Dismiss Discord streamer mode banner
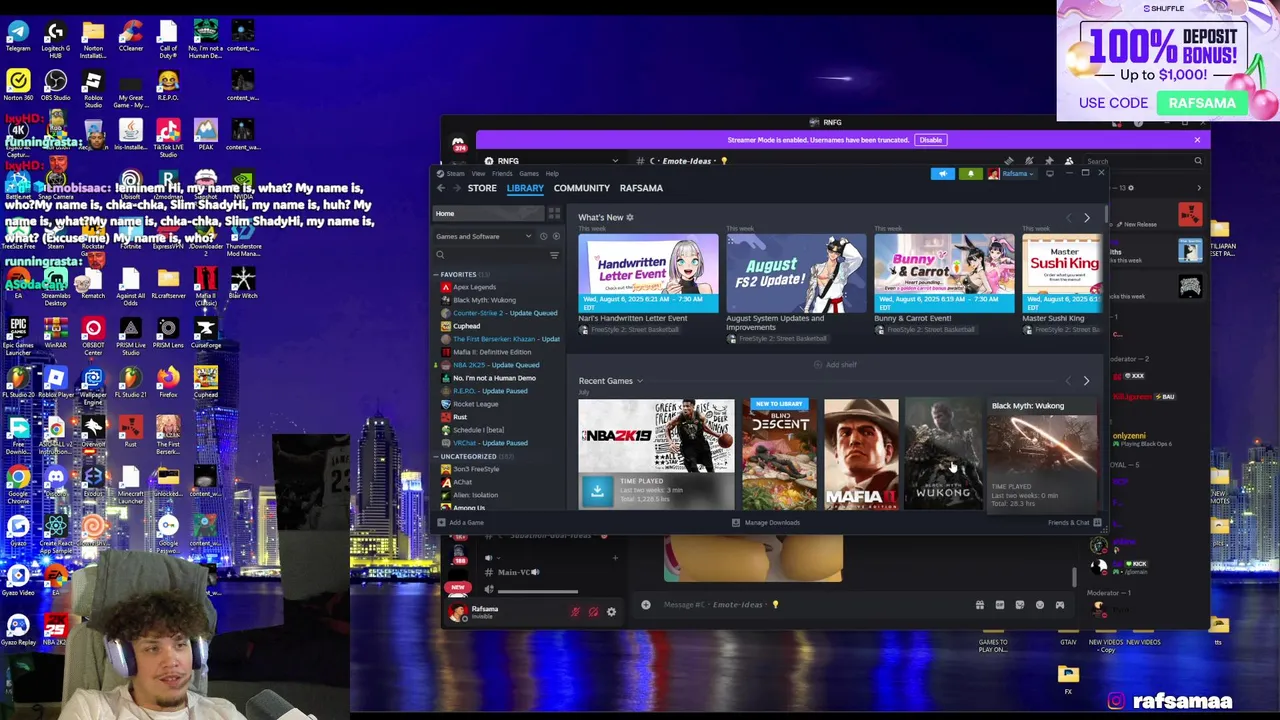 pyautogui.click(x=1197, y=140)
